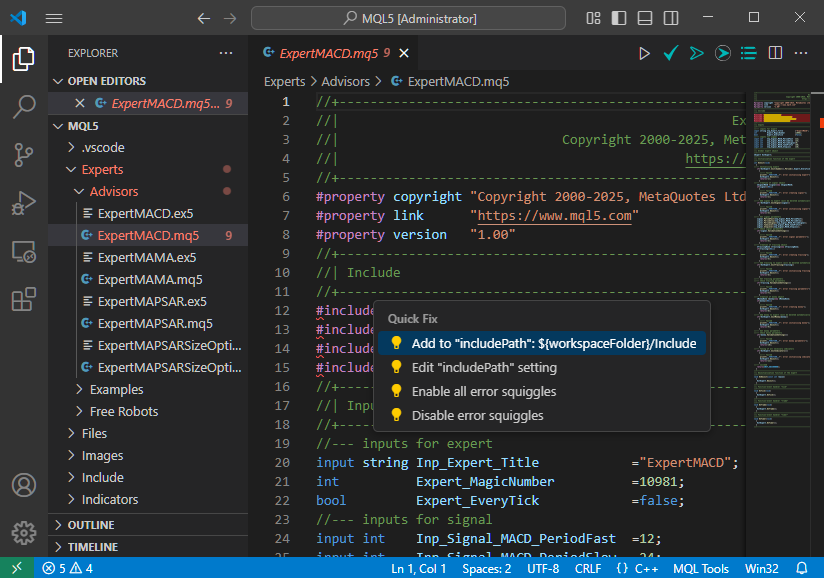Image resolution: width=824 pixels, height=578 pixels.
Task: Change encoding via UTF-8 status item
Action: click(543, 569)
